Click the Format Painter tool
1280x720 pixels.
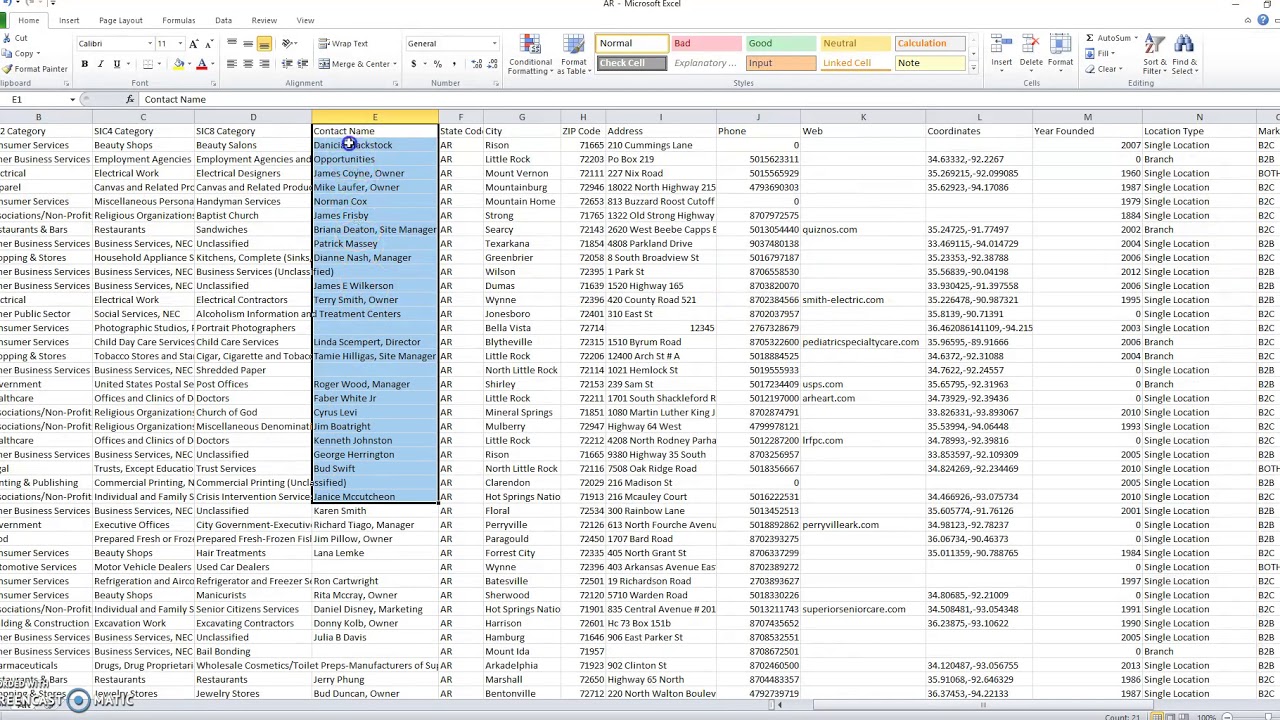click(x=35, y=69)
